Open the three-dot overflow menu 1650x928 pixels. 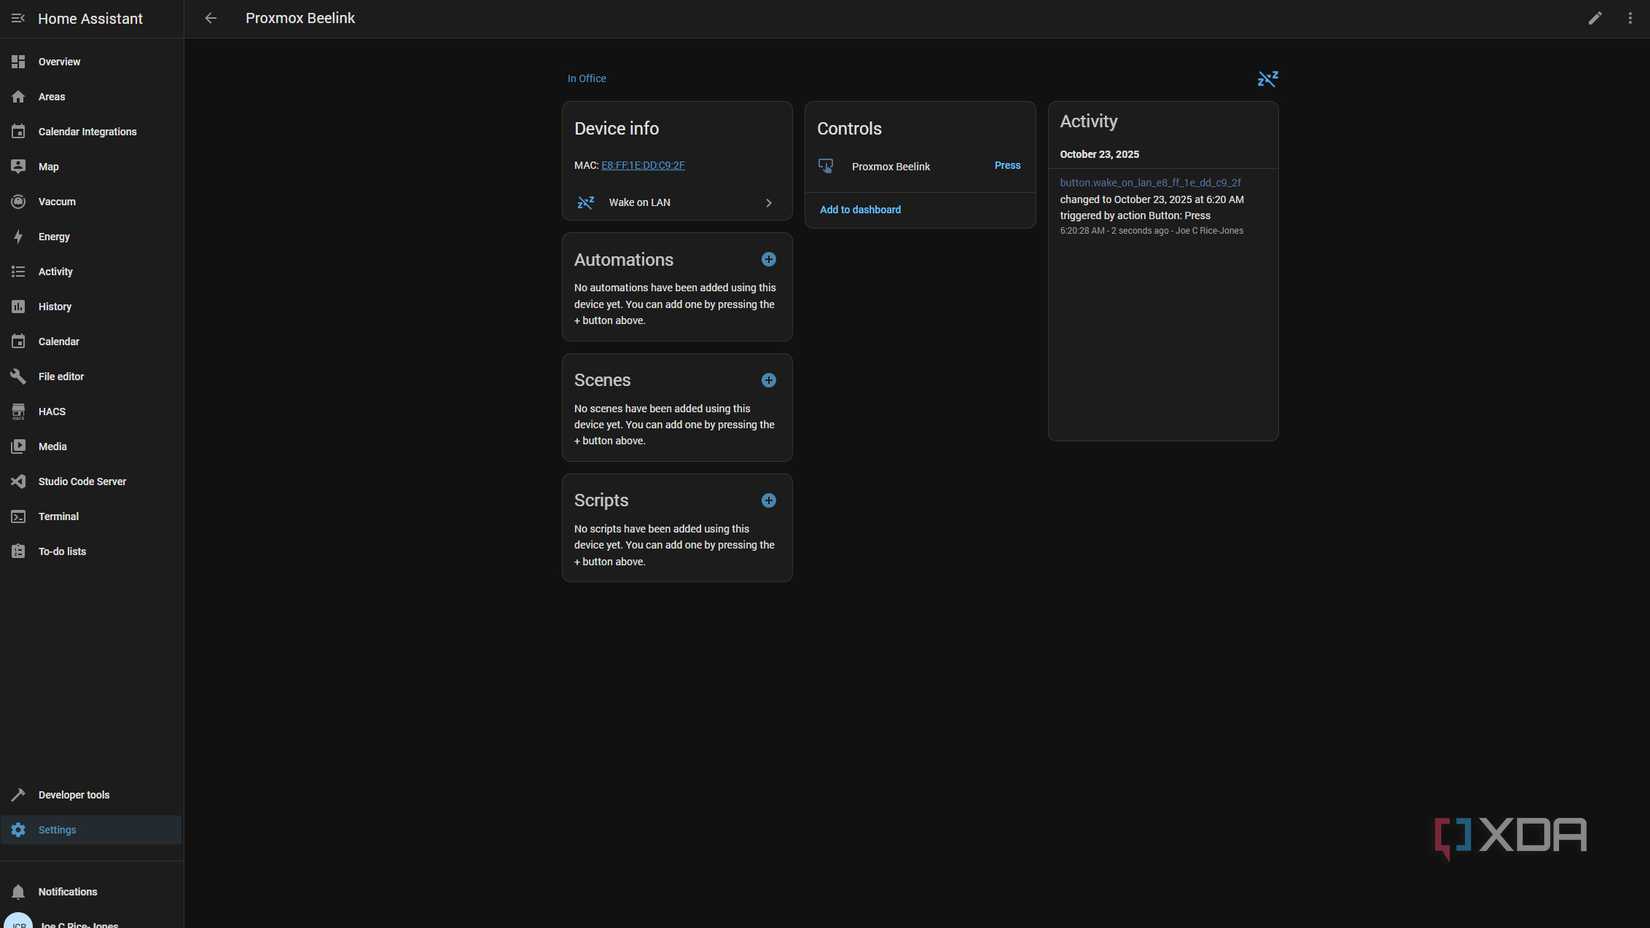point(1630,18)
